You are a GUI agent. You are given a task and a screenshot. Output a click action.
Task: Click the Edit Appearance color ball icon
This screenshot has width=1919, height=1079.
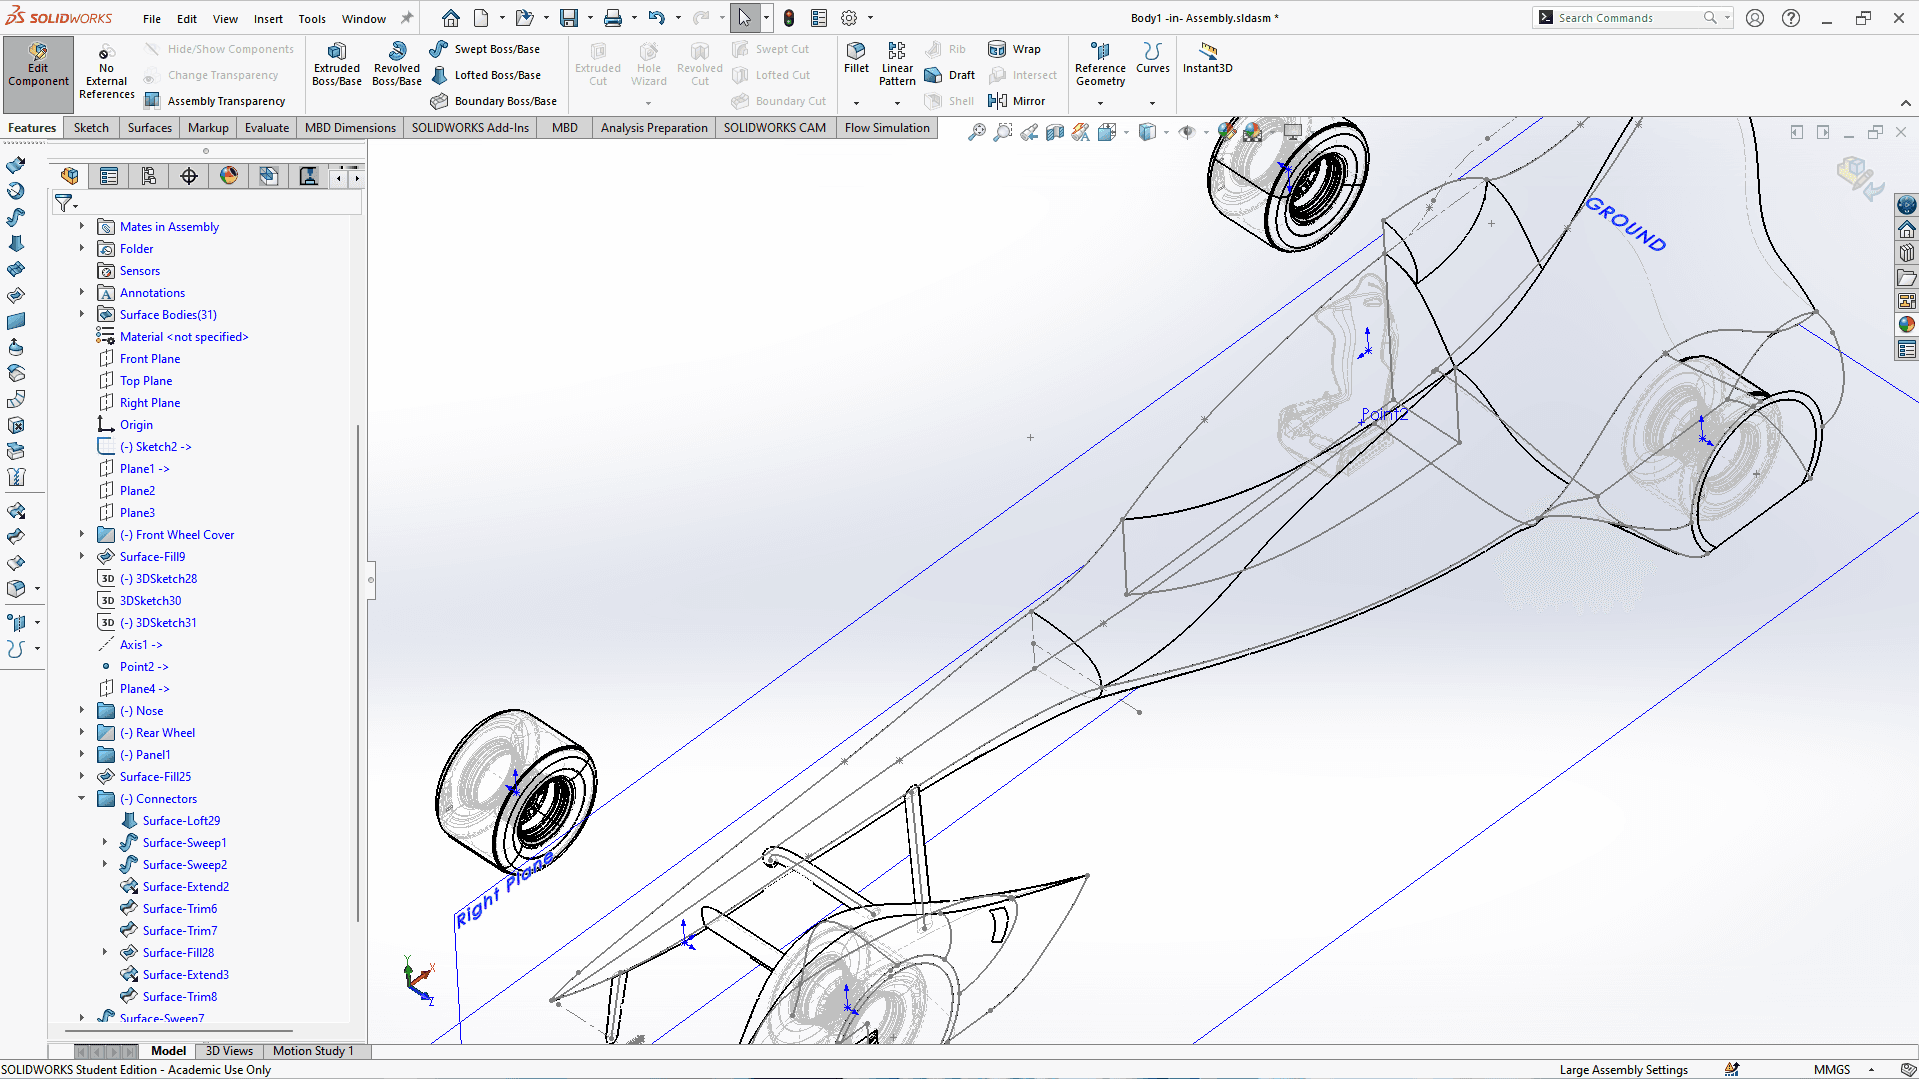point(1227,132)
